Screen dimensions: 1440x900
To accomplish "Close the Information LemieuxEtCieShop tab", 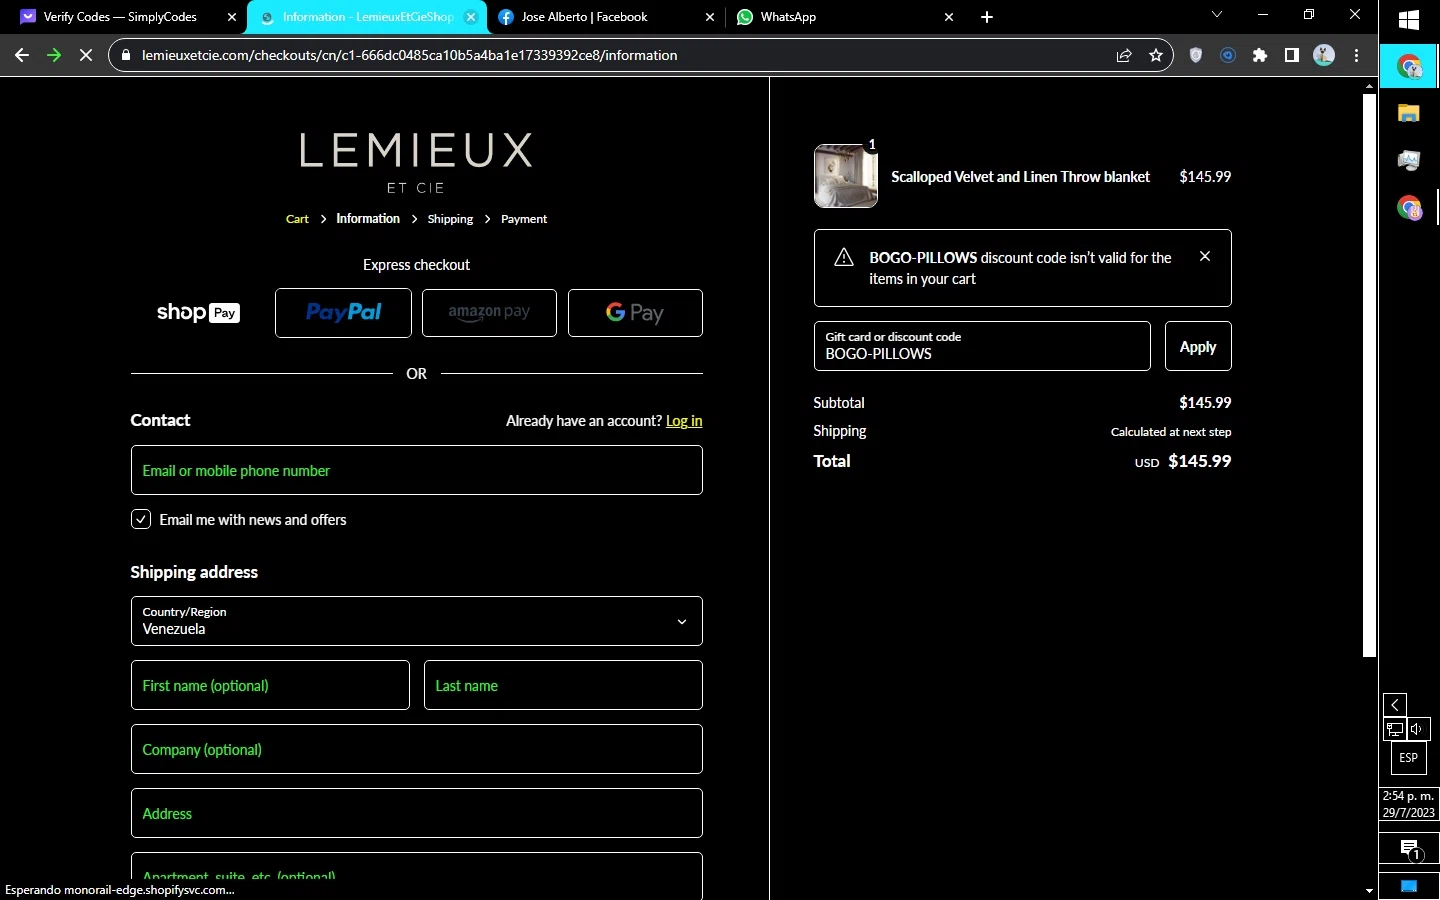I will click(x=471, y=17).
